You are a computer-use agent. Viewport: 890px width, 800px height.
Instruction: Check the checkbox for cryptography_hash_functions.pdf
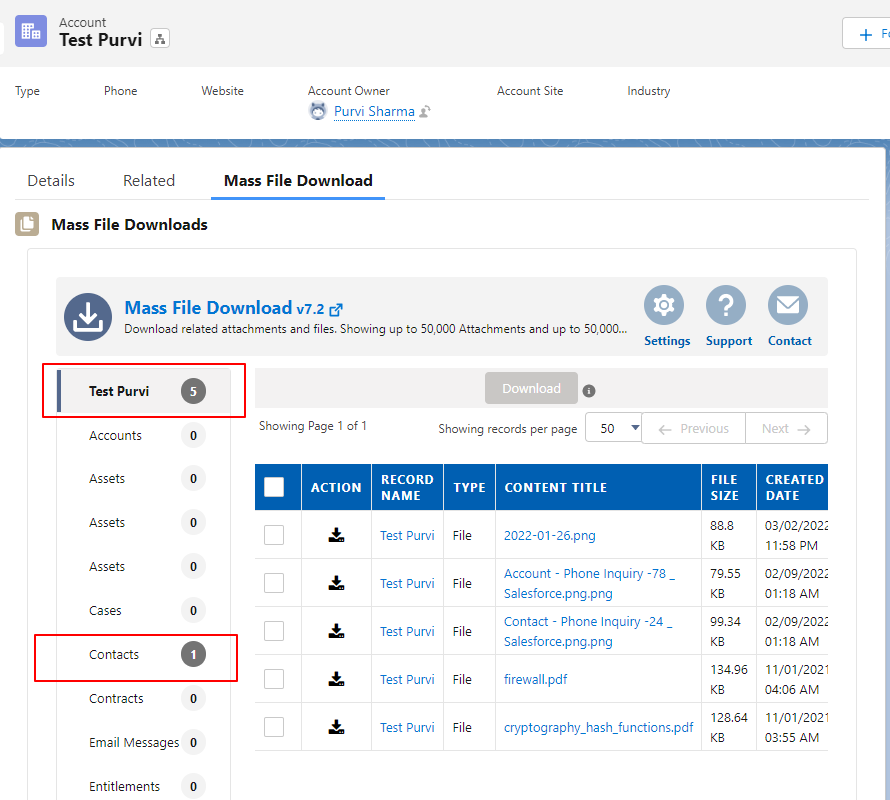click(x=275, y=727)
